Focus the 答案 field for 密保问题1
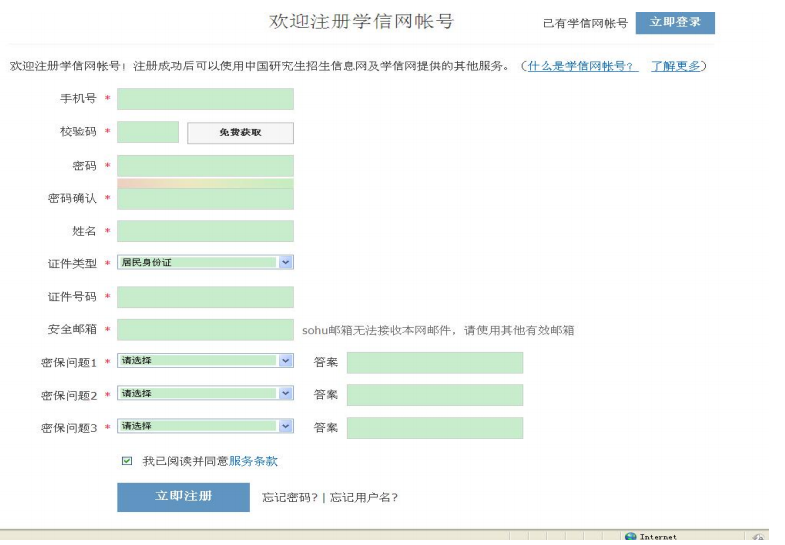Screen dimensions: 785x545 tap(434, 362)
